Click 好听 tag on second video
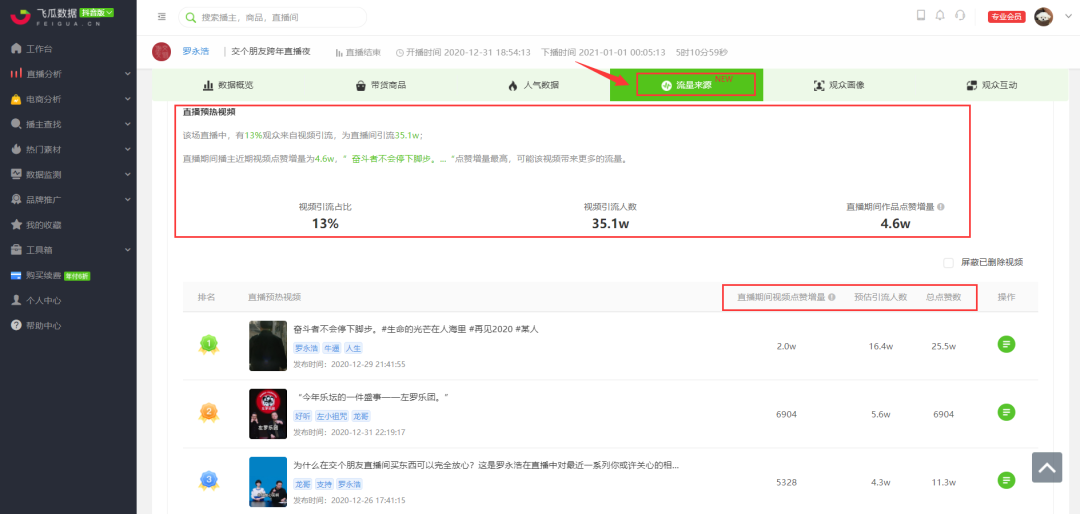The height and width of the screenshot is (514, 1080). [x=302, y=416]
